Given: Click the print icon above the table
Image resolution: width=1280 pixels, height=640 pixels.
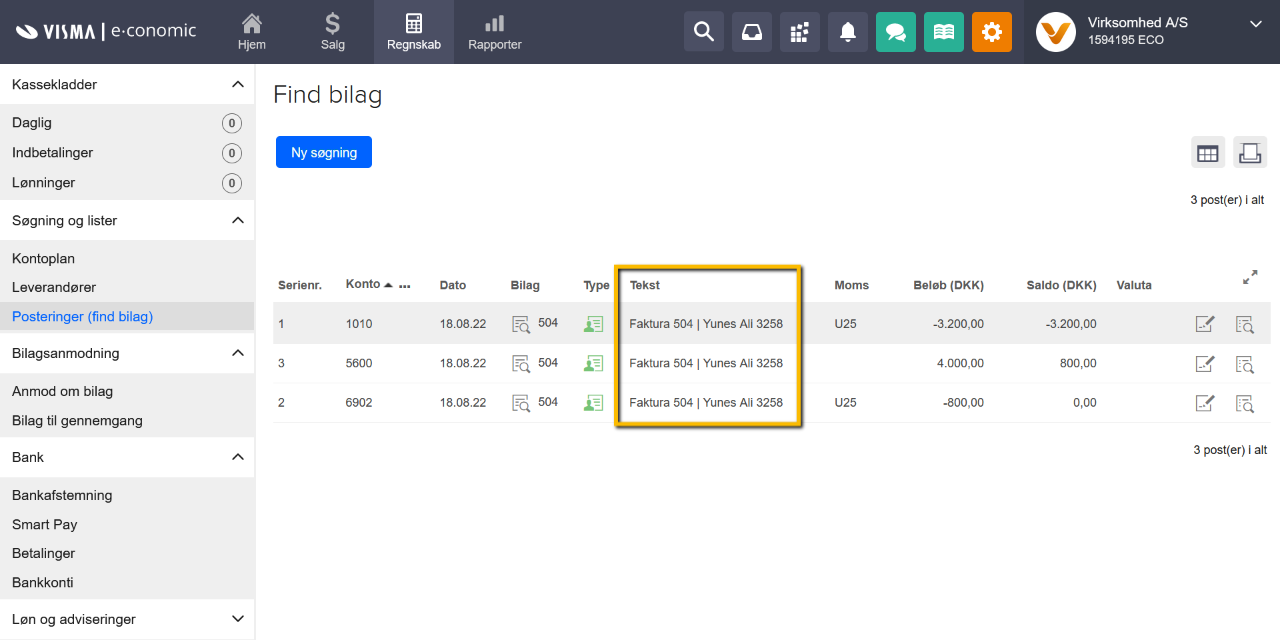Looking at the screenshot, I should point(1249,153).
